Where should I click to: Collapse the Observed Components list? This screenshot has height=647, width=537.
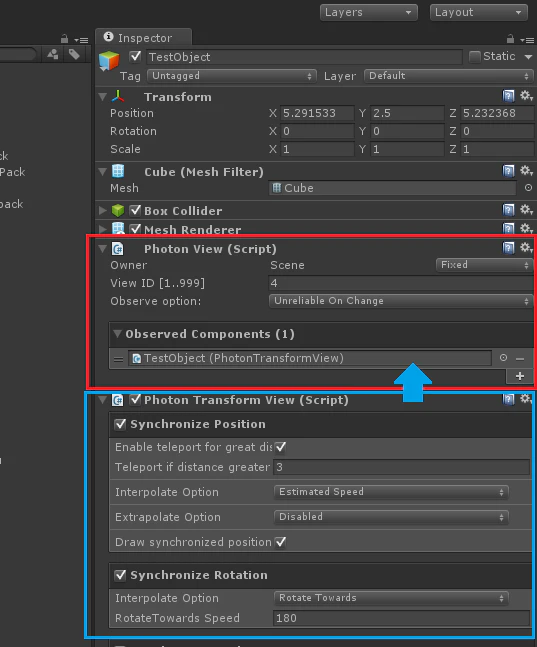tap(118, 333)
